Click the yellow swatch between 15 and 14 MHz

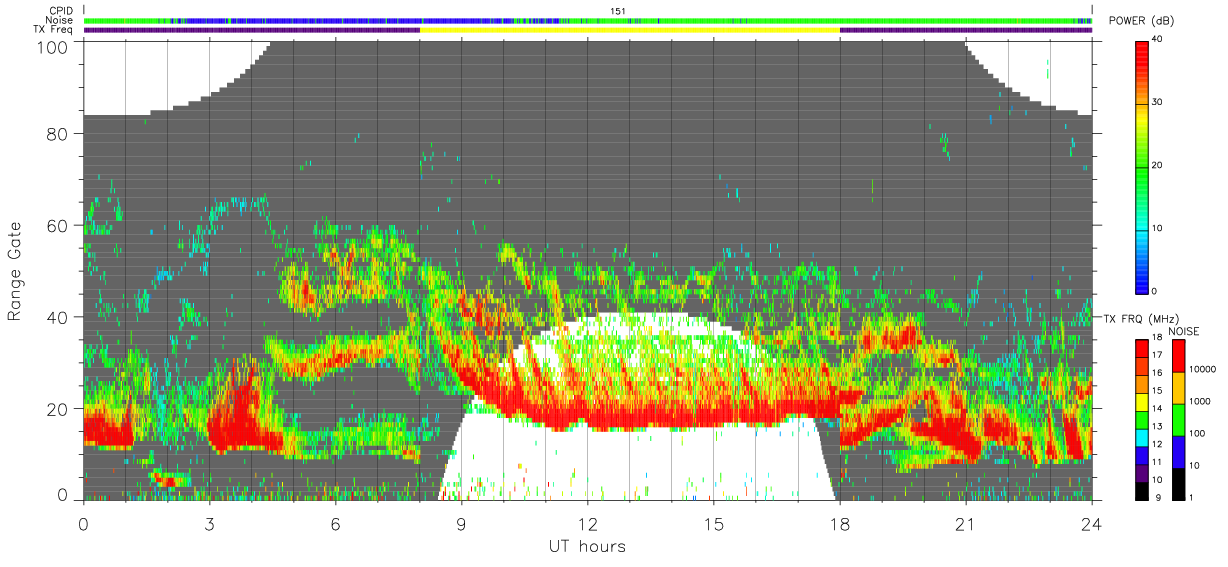tap(1141, 402)
